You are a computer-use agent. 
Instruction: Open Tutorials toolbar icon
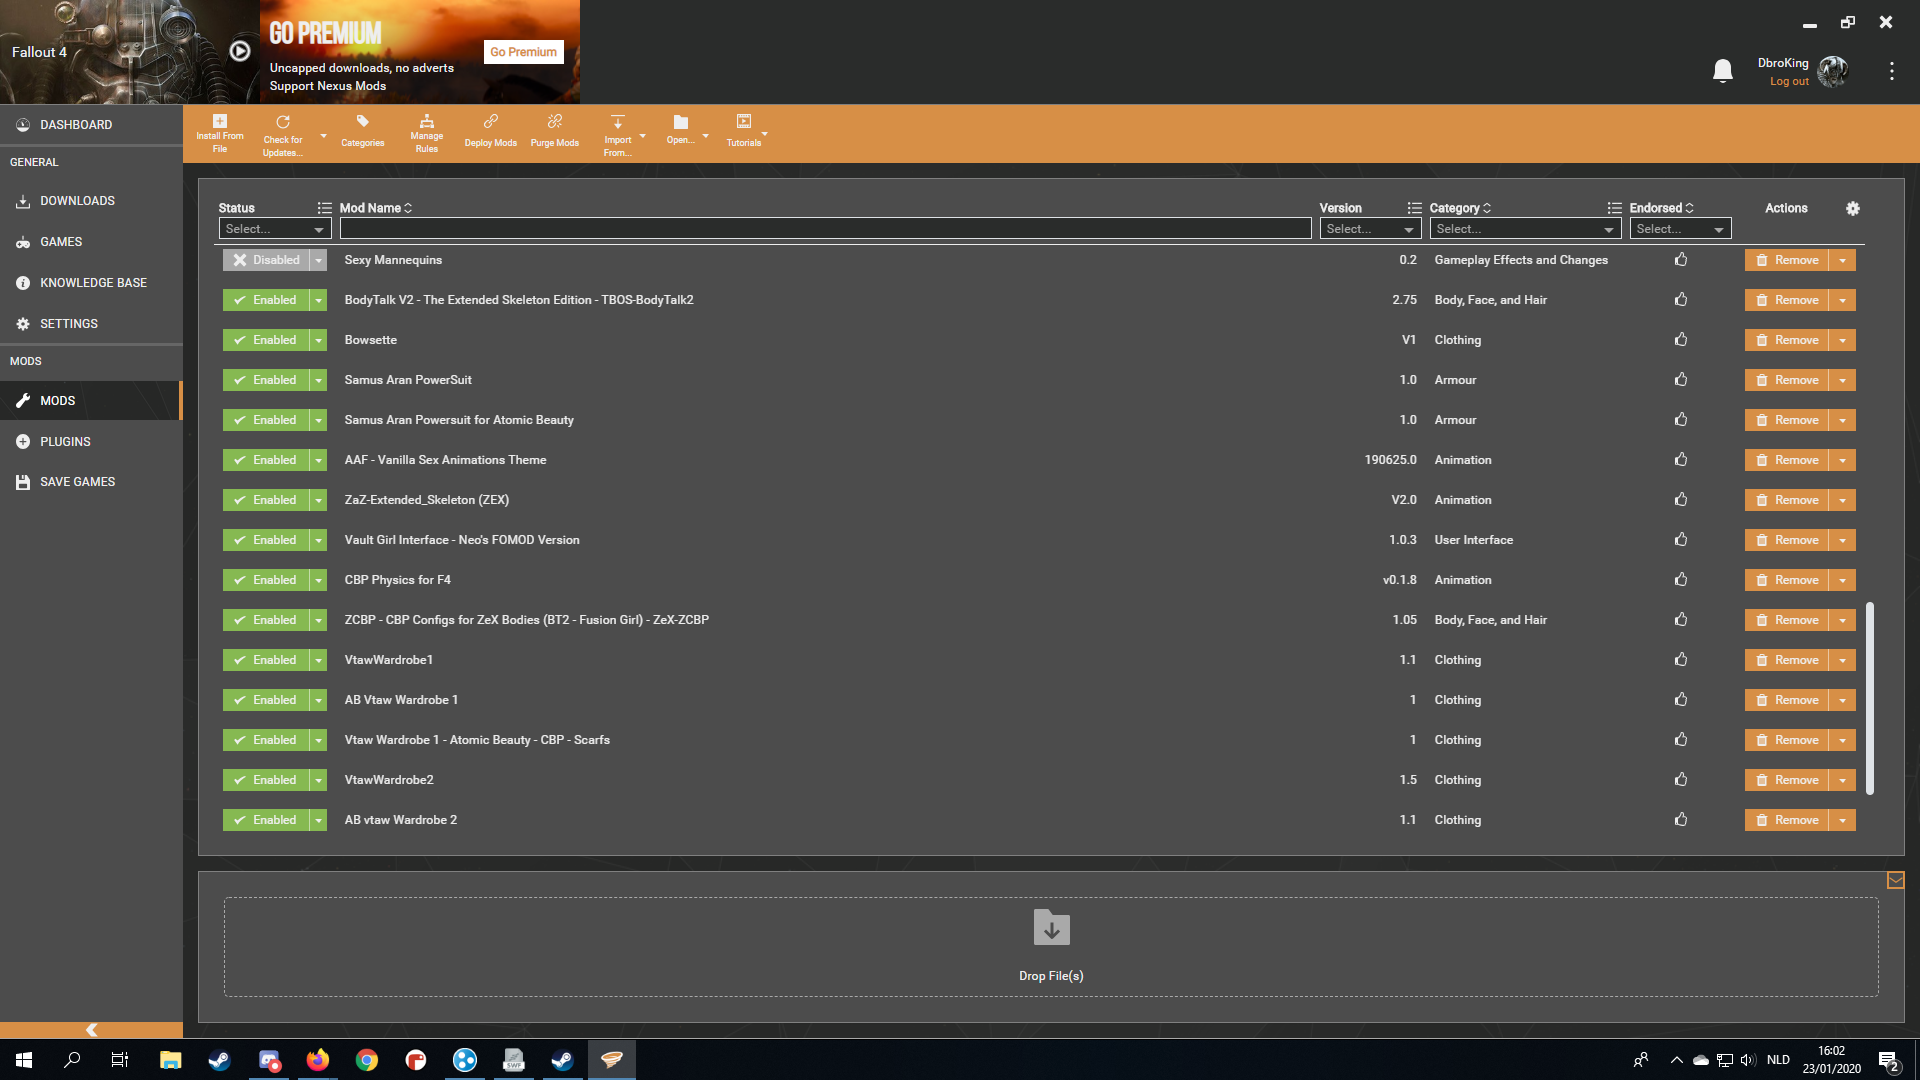(x=744, y=121)
